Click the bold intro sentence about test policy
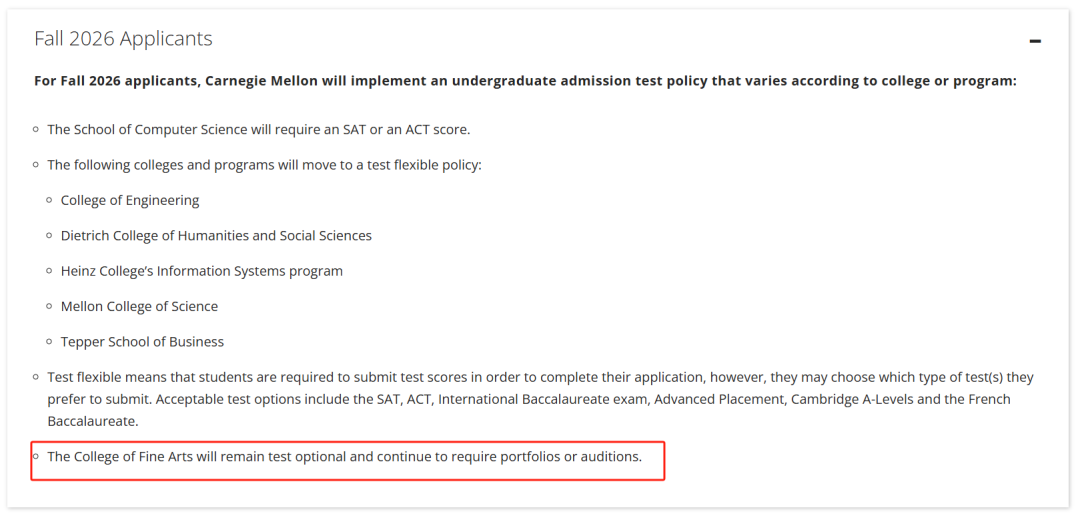1080x518 pixels. tap(526, 81)
